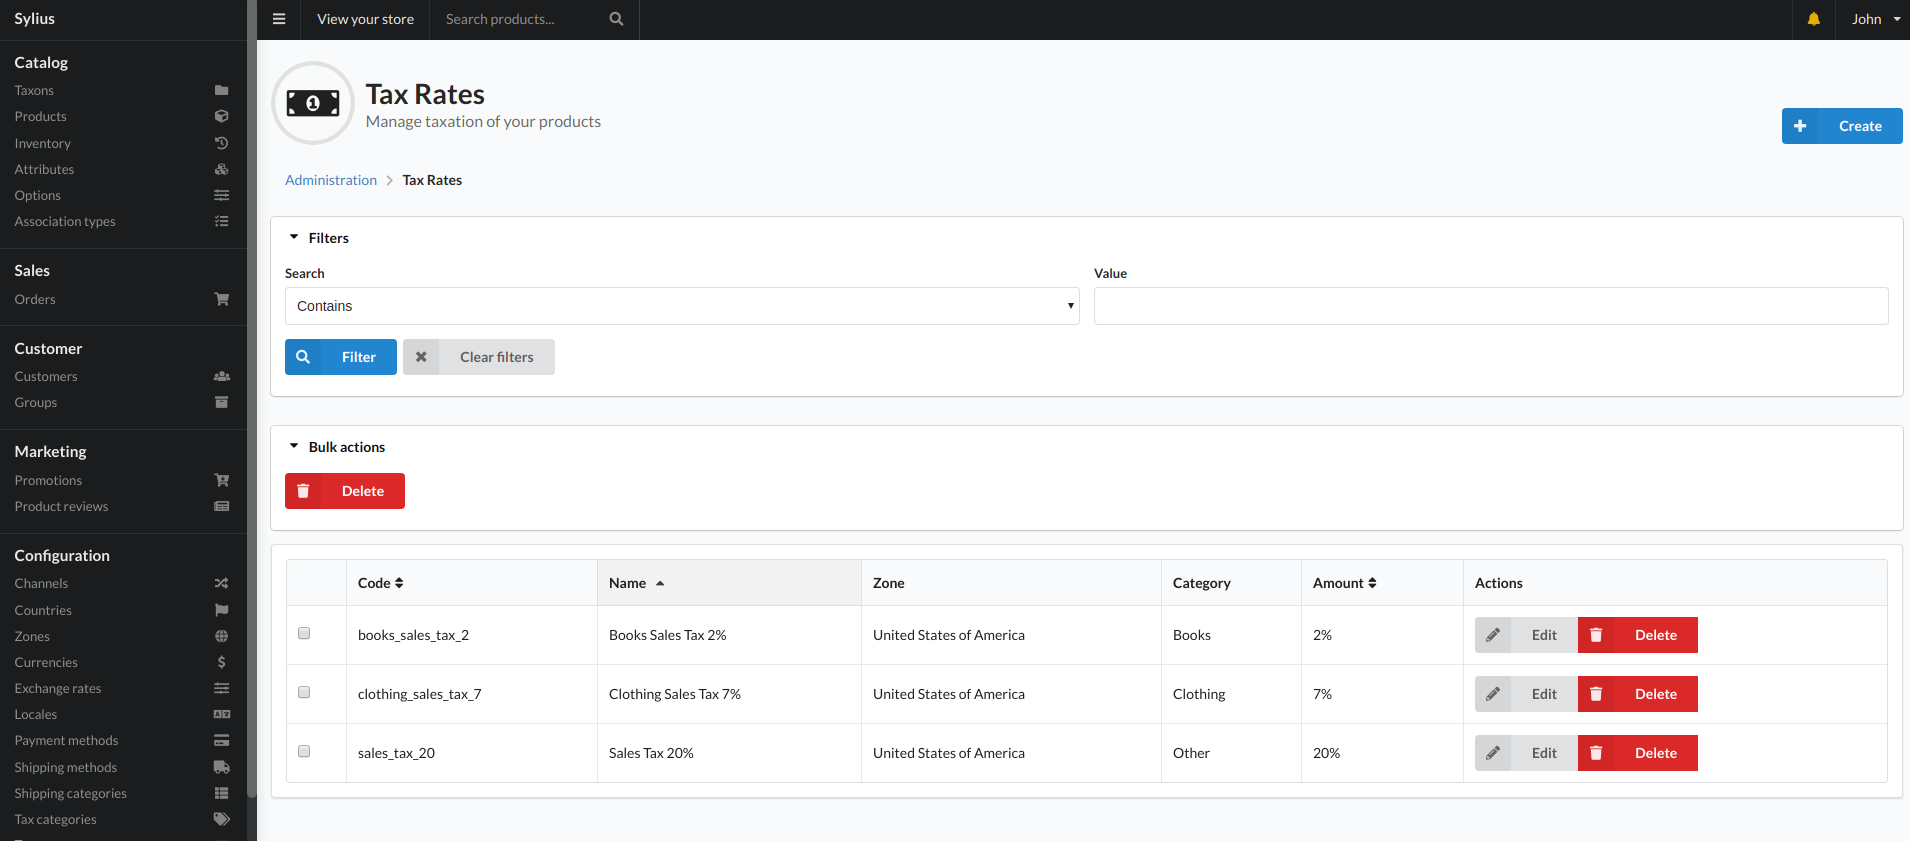Click View your store link
The image size is (1910, 841).
pyautogui.click(x=365, y=19)
